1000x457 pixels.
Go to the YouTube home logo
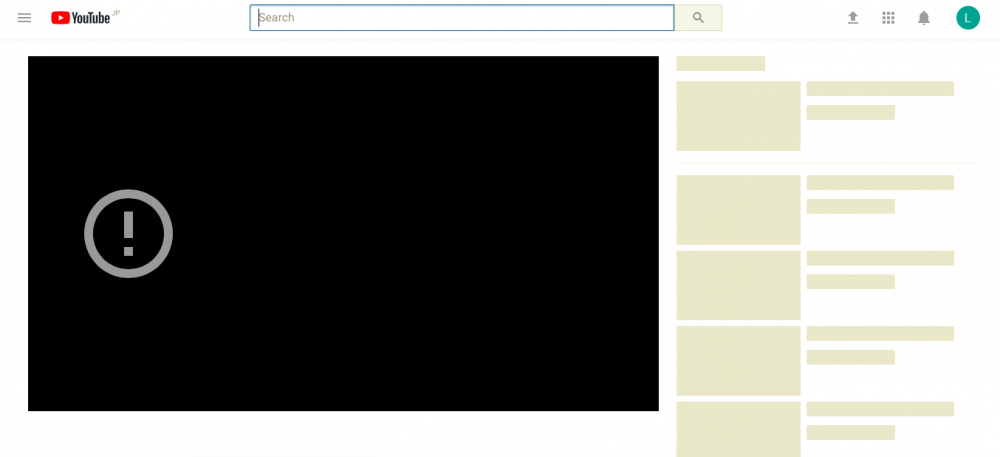tap(81, 18)
